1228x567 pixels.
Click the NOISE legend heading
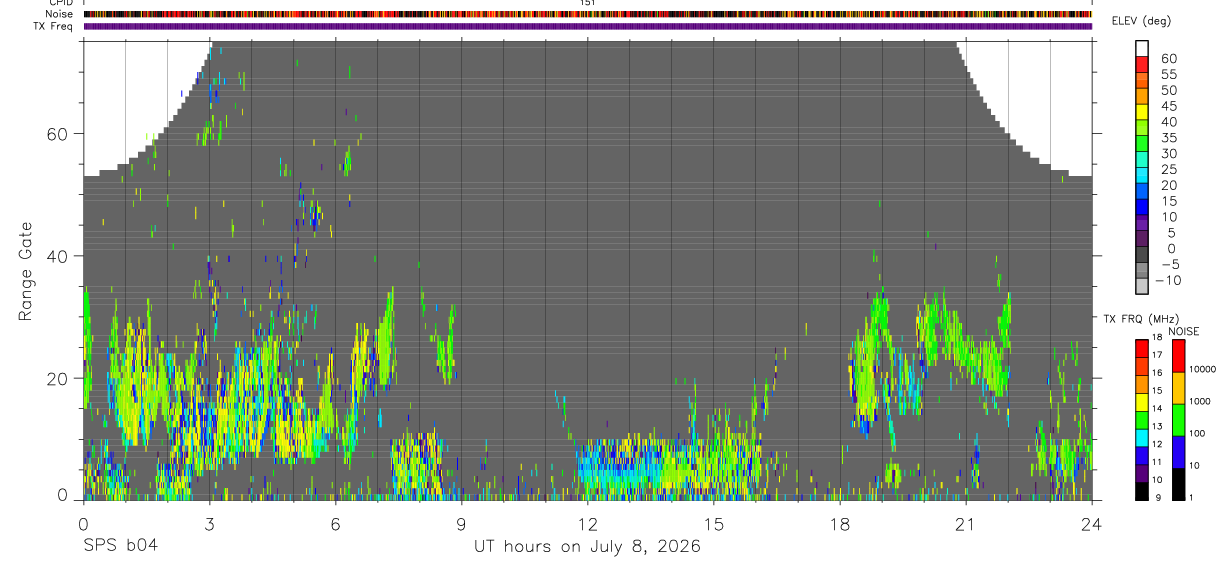click(x=1184, y=331)
